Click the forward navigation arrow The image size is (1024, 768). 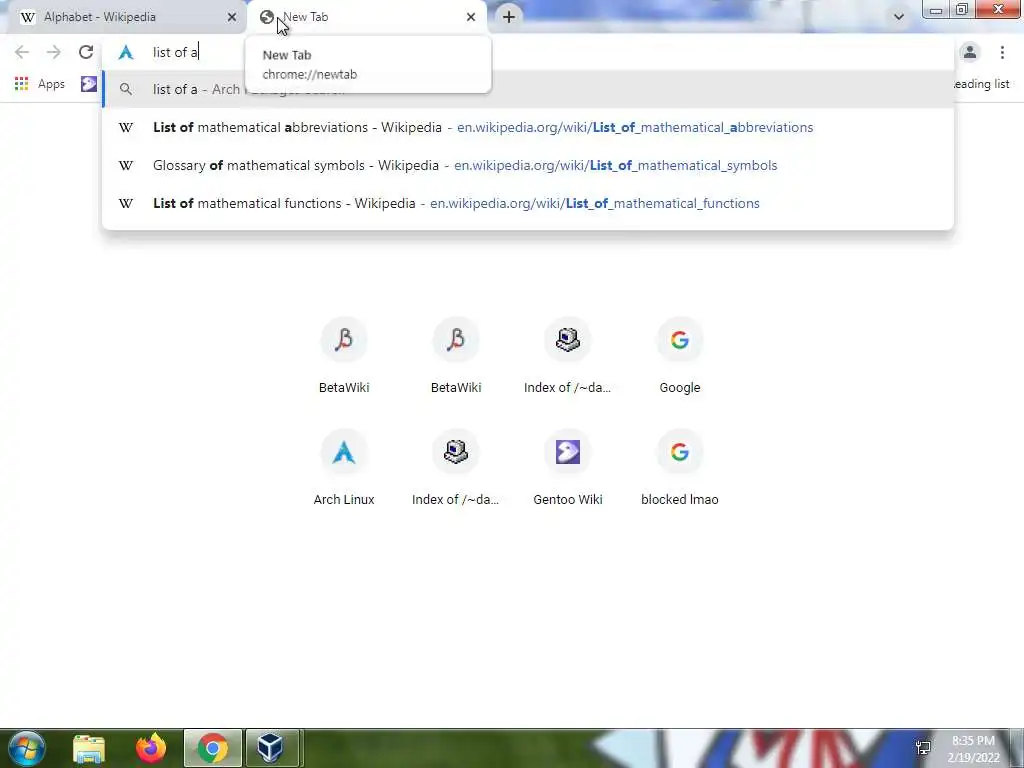coord(54,52)
